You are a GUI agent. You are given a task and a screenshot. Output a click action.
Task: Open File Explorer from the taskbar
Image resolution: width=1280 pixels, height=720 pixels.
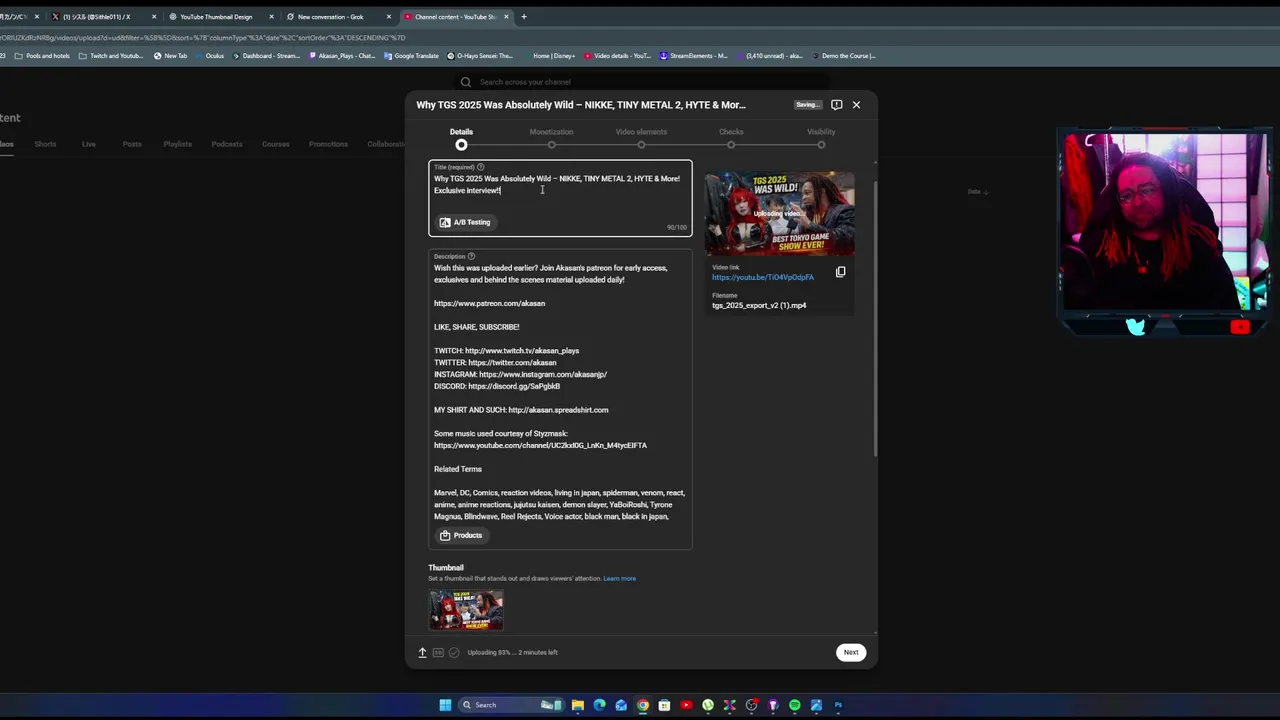pyautogui.click(x=578, y=705)
